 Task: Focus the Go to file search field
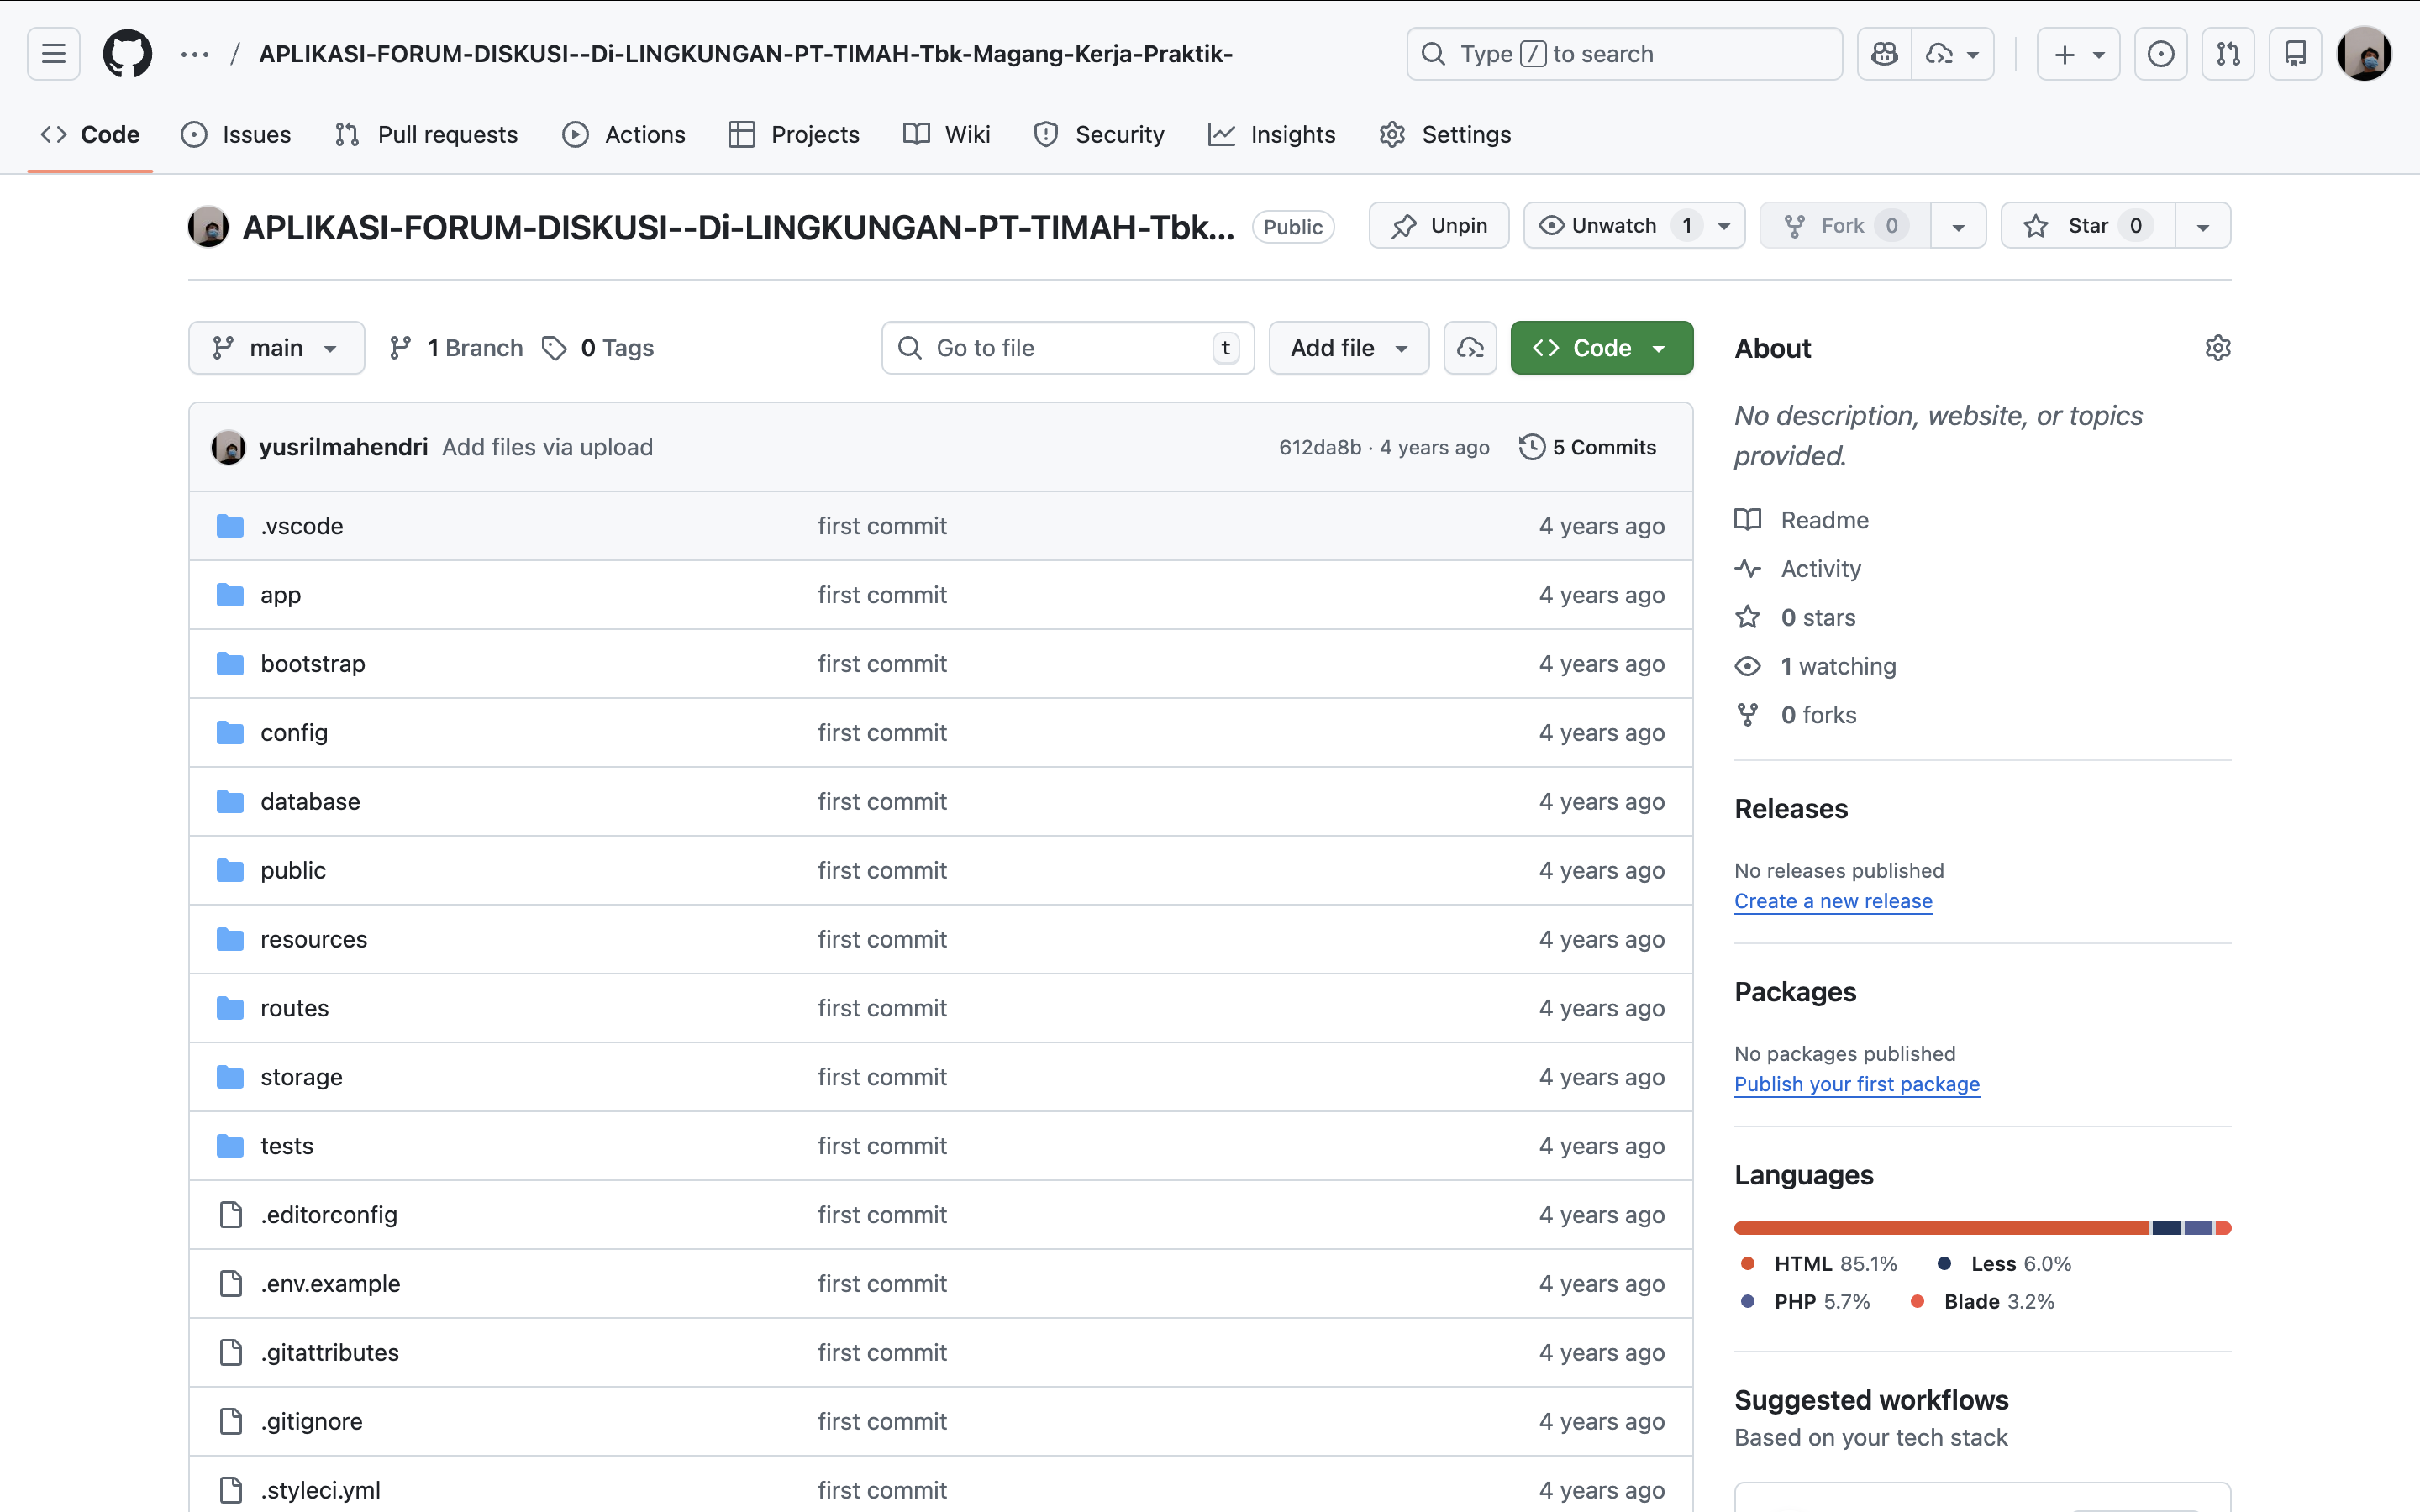tap(1066, 348)
